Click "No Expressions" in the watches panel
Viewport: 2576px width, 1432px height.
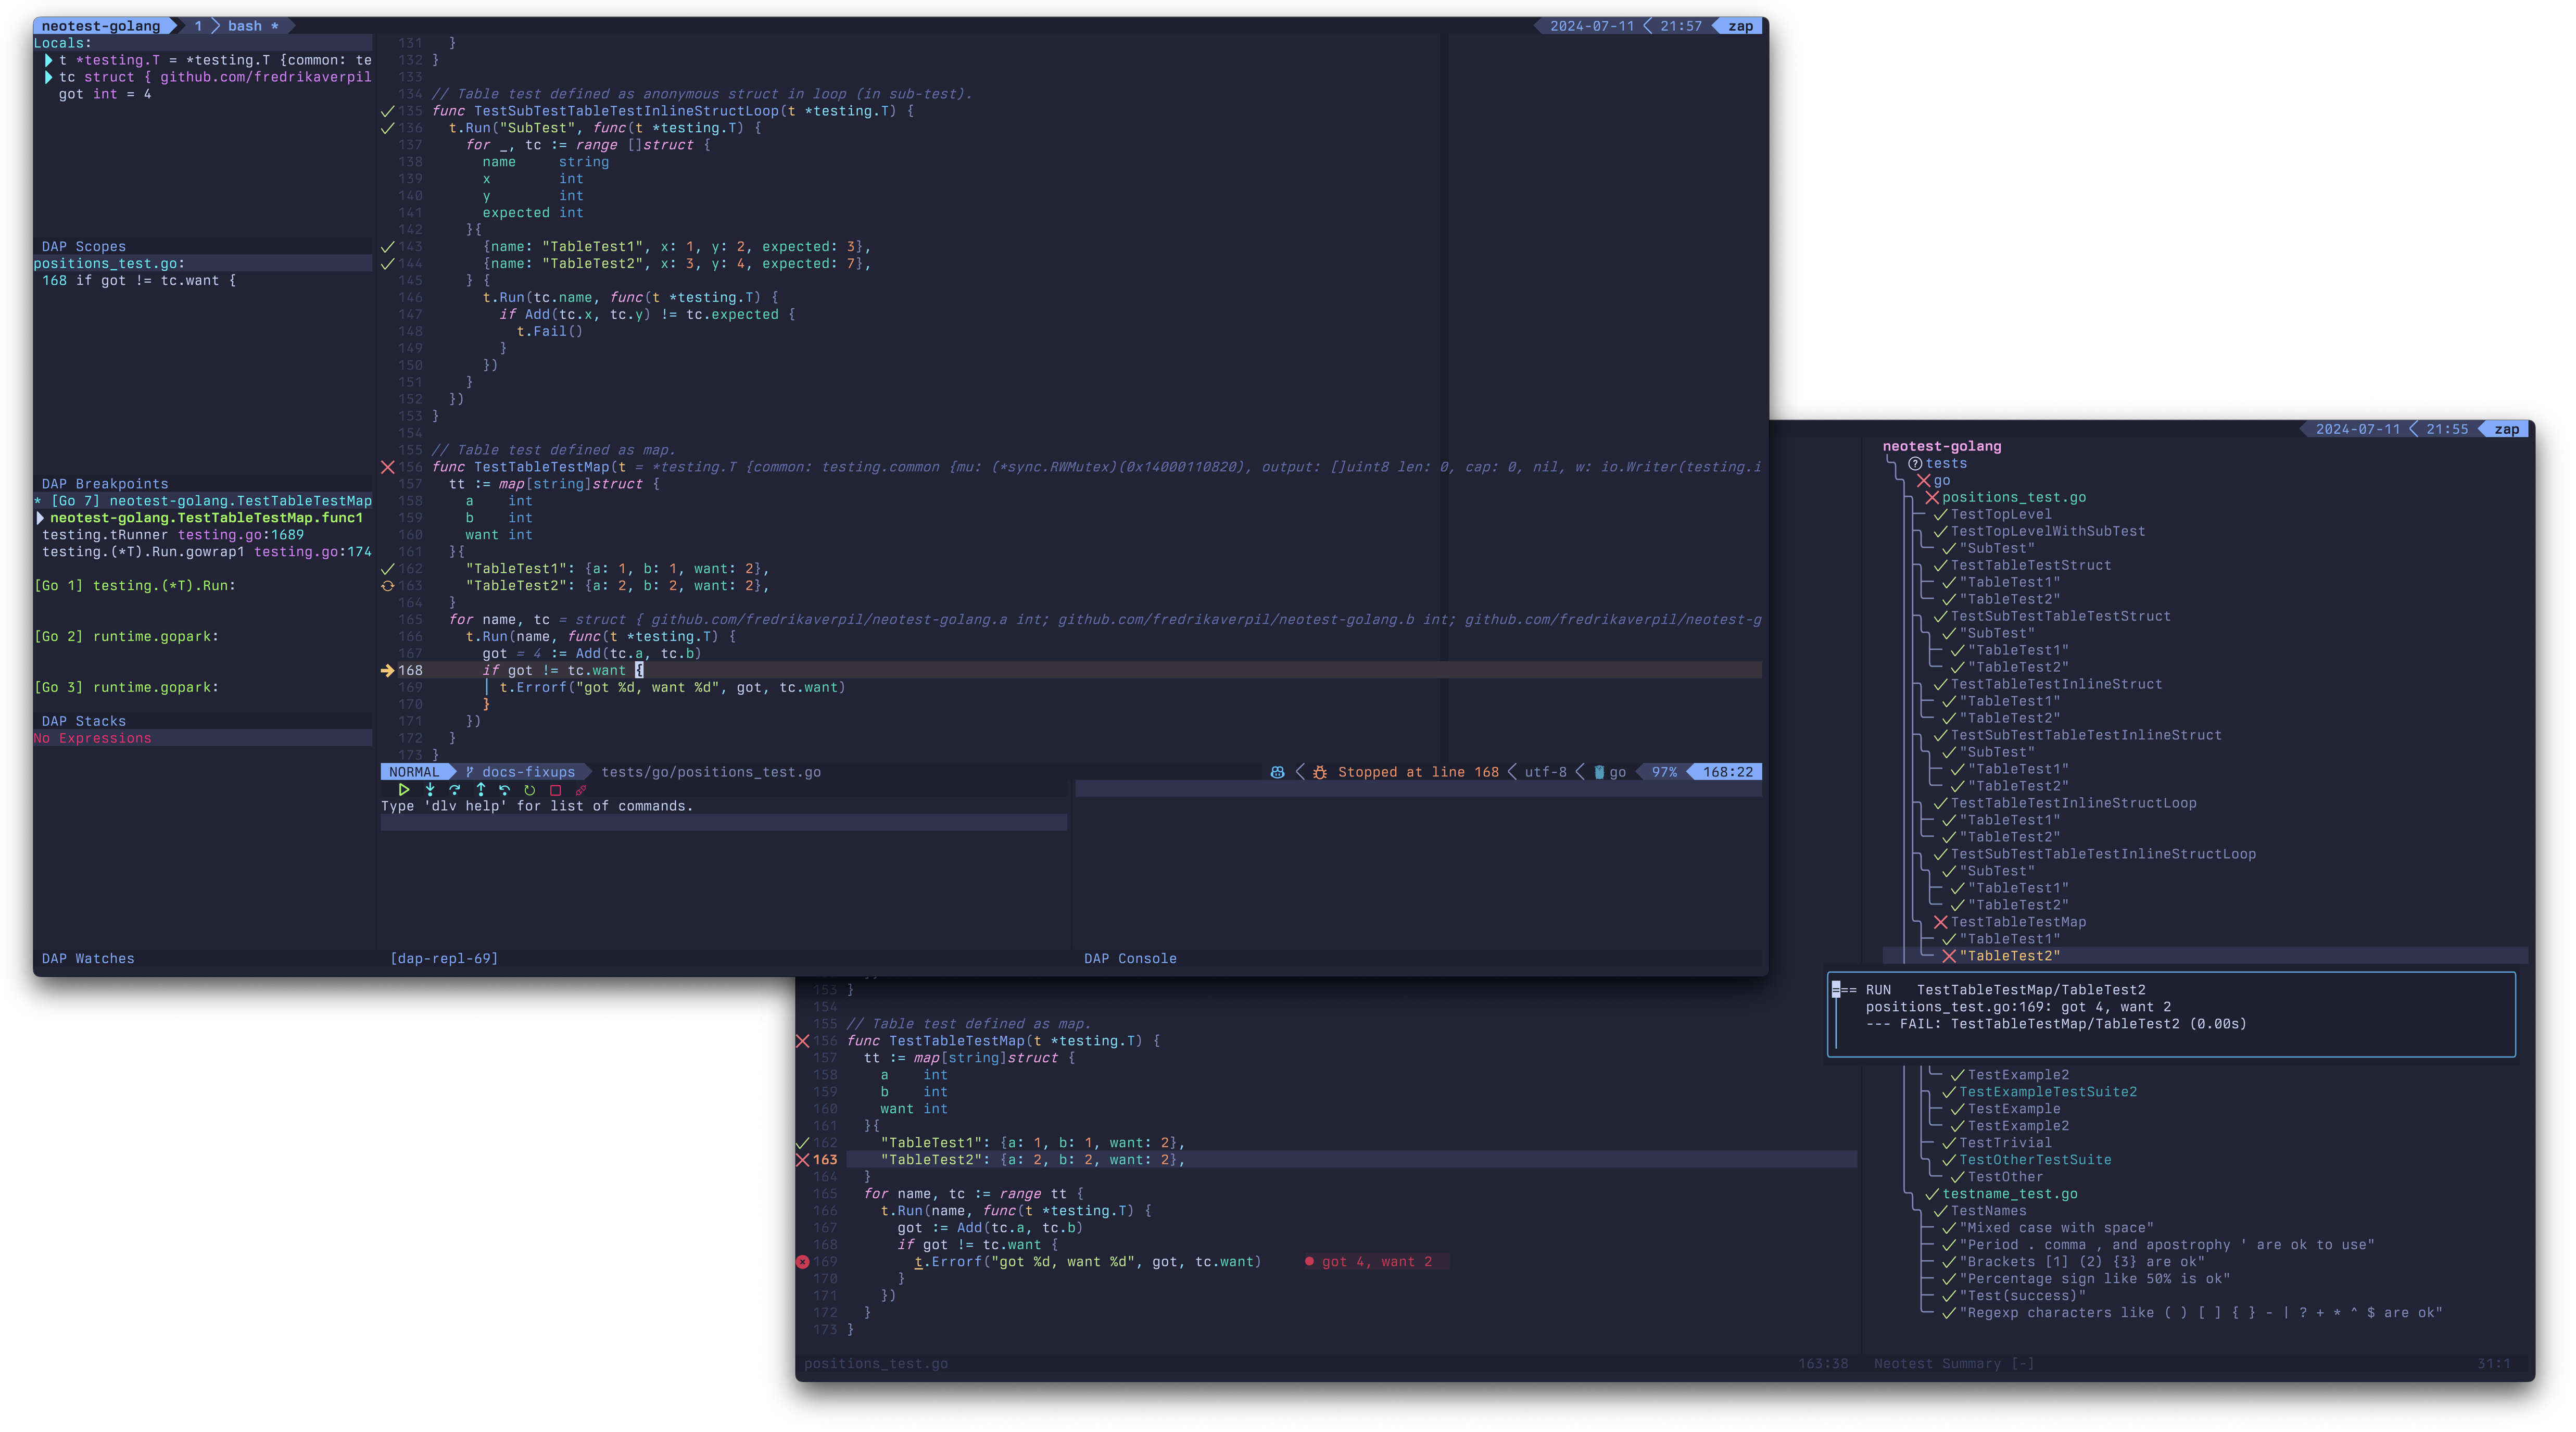[92, 738]
